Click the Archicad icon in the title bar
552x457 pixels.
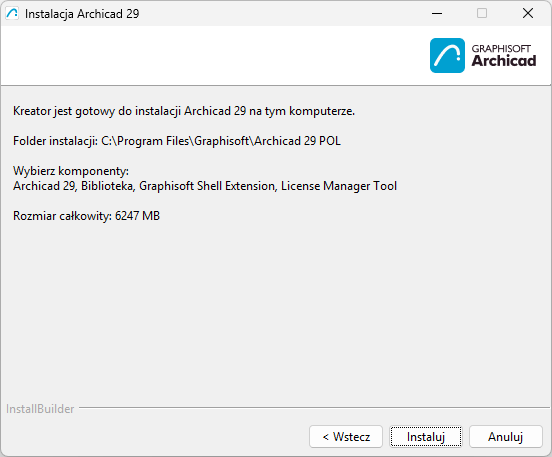point(12,13)
